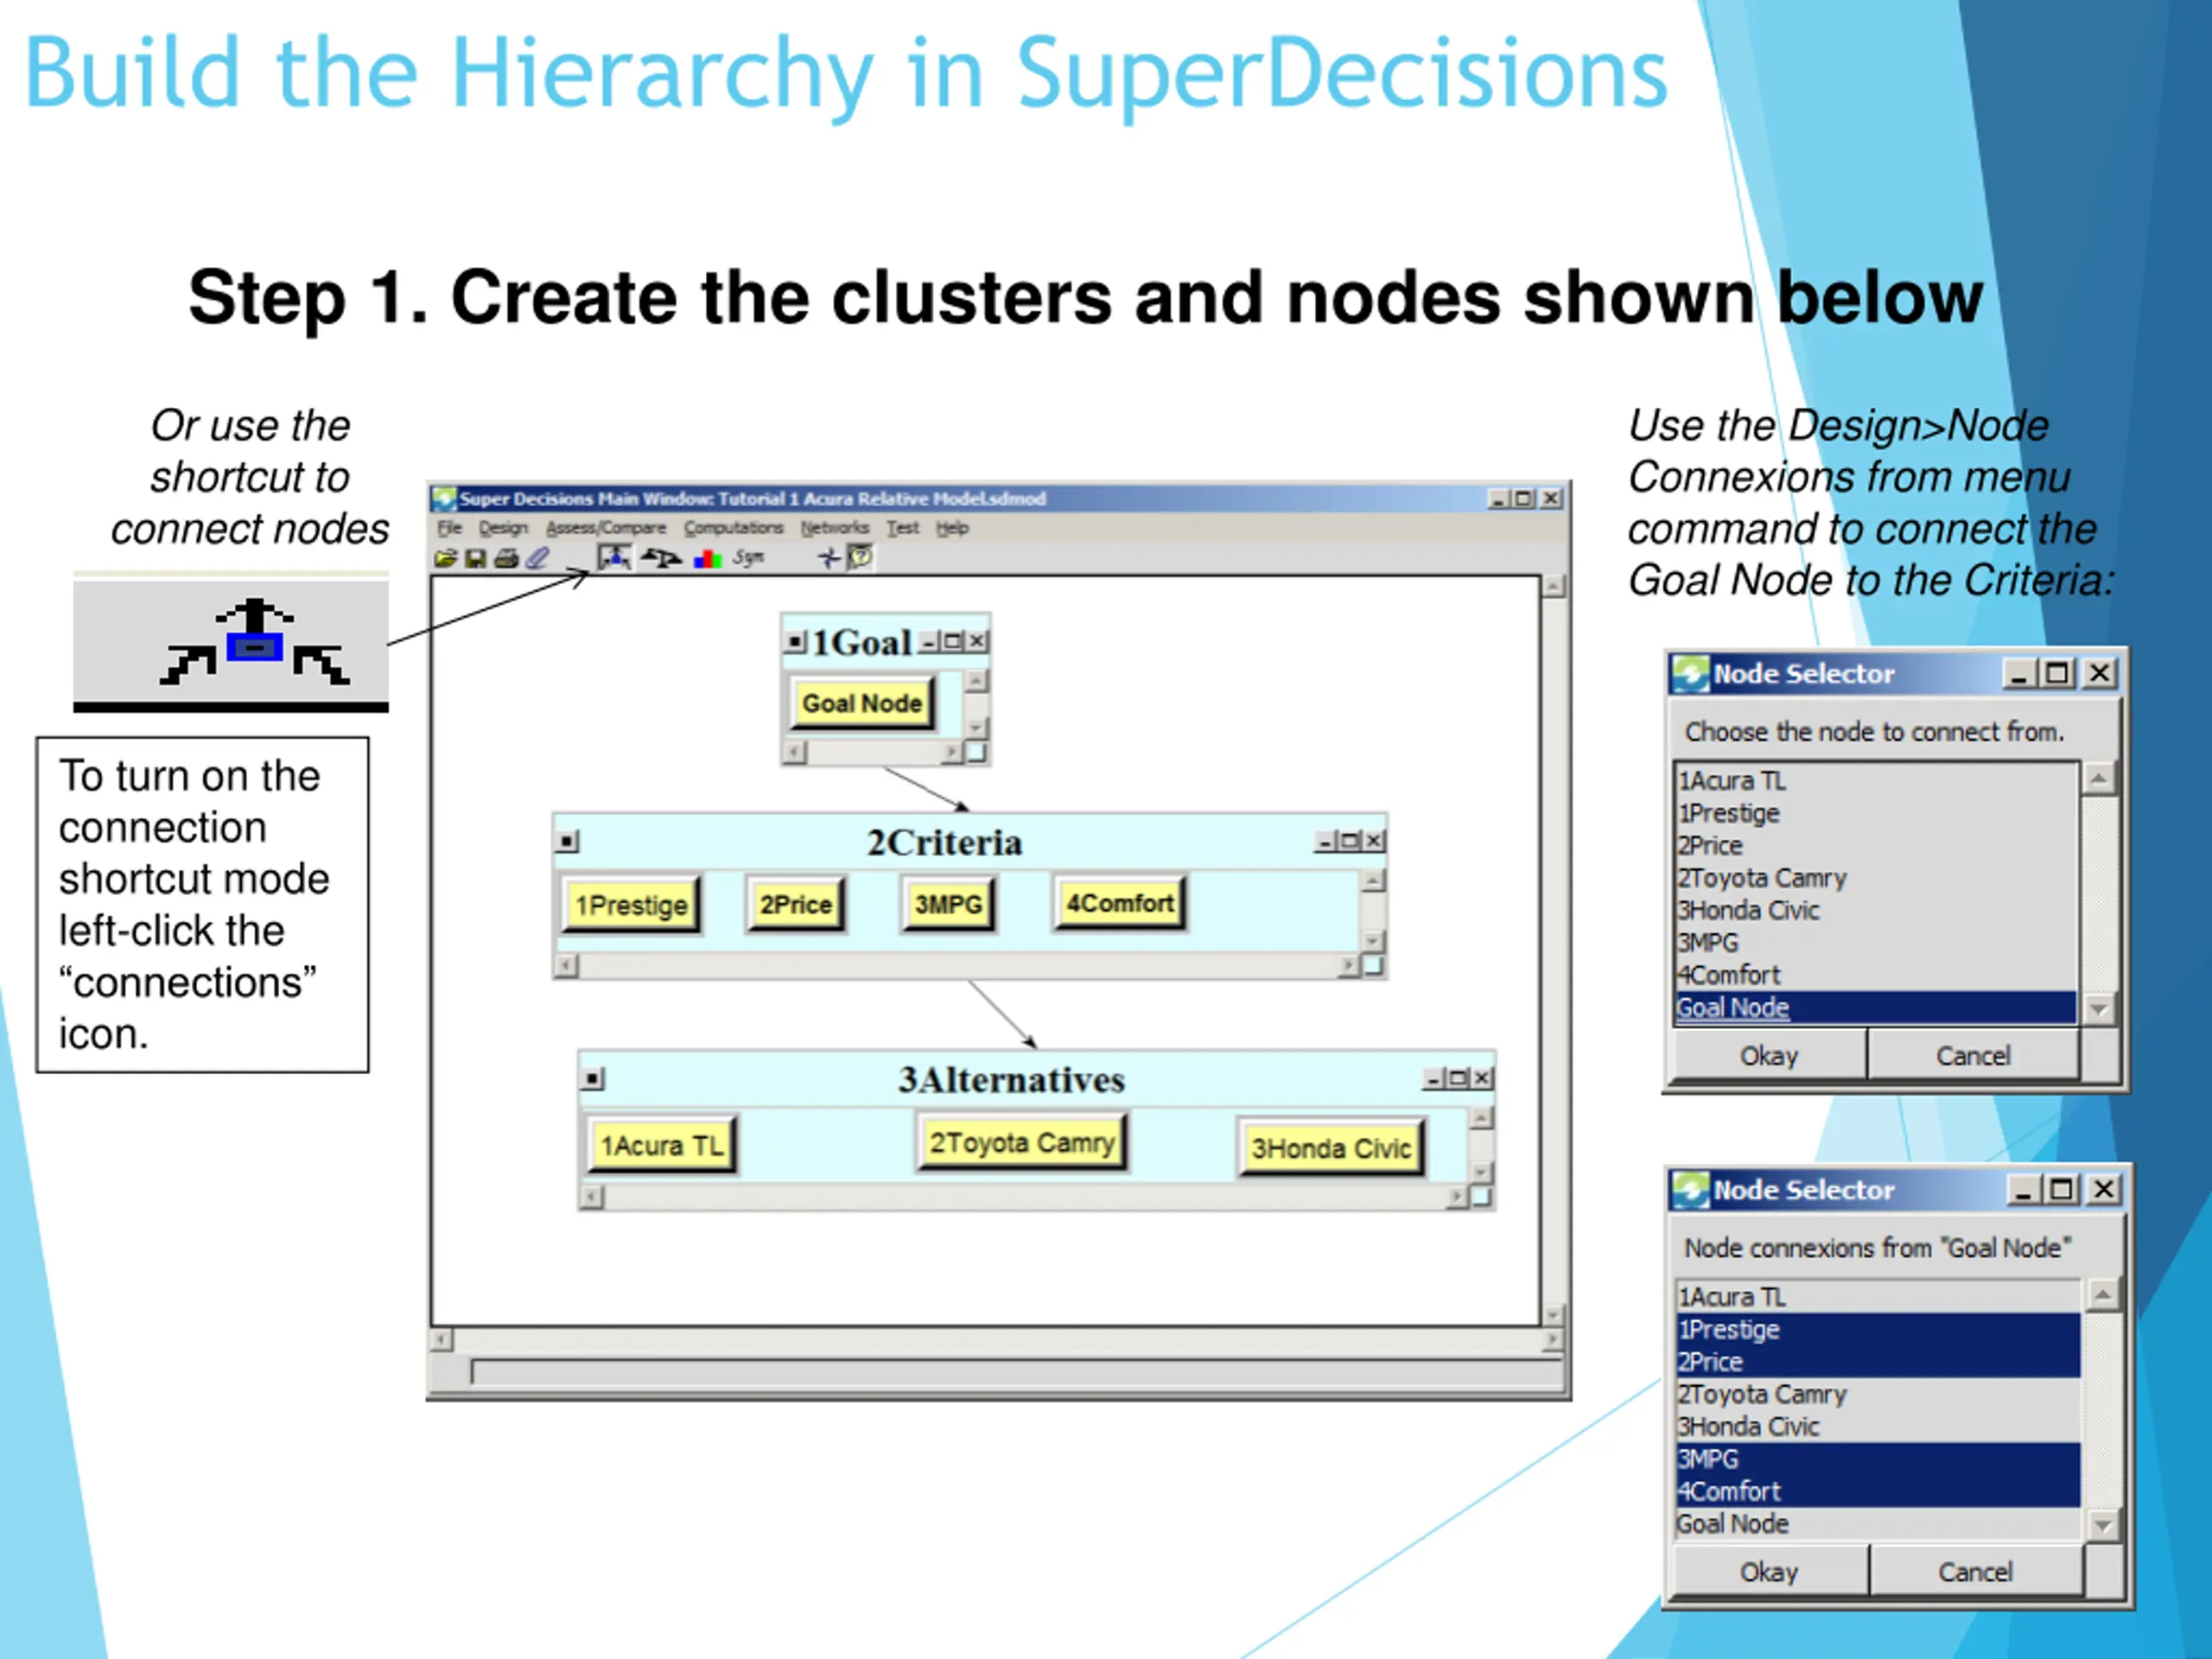Toggle 3Honda Civic in Goal Node connexions list
2212x1659 pixels.
coord(1877,1427)
